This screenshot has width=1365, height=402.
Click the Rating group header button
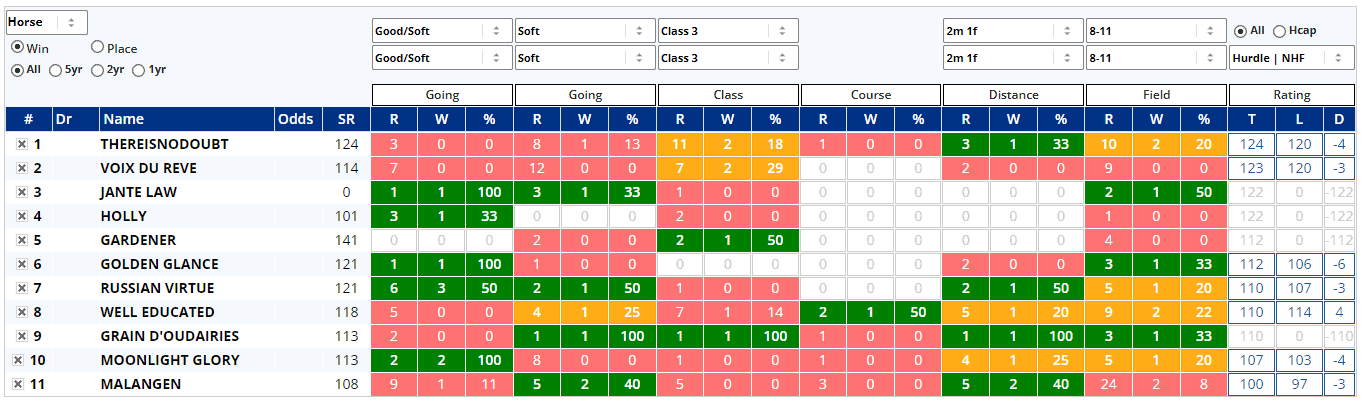tap(1292, 95)
